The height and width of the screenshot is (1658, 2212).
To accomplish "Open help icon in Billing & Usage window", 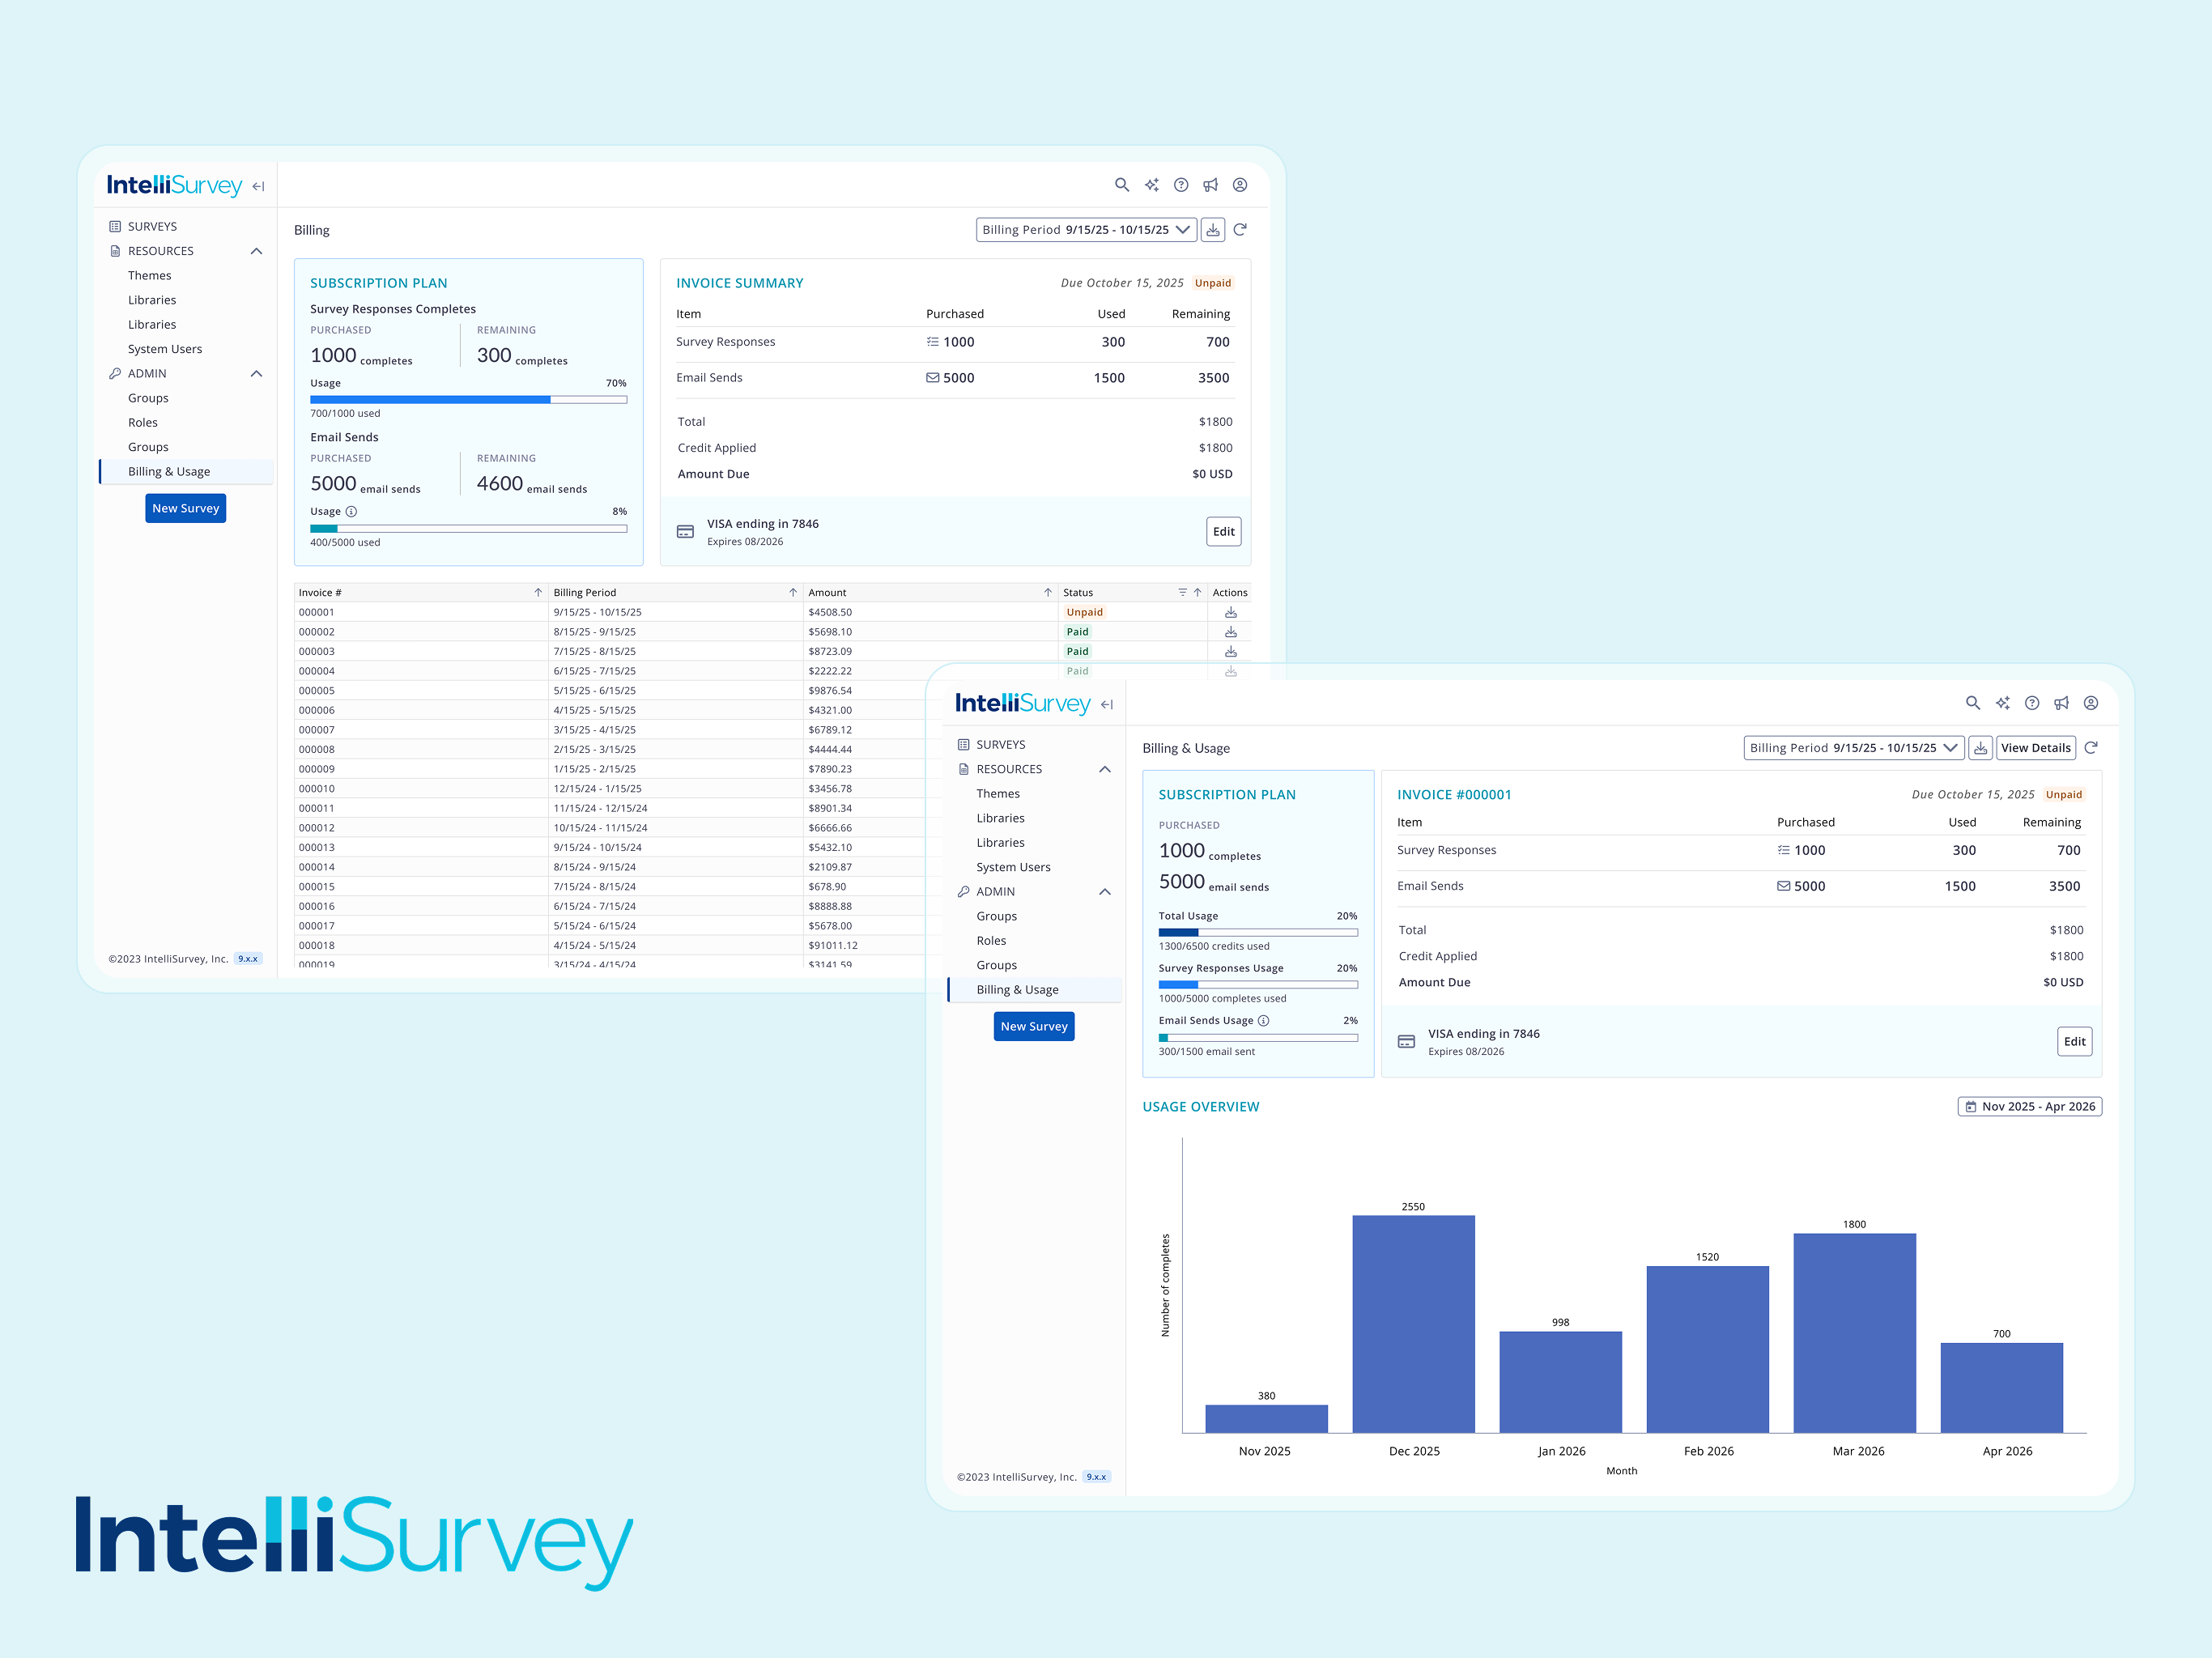I will coord(2032,703).
